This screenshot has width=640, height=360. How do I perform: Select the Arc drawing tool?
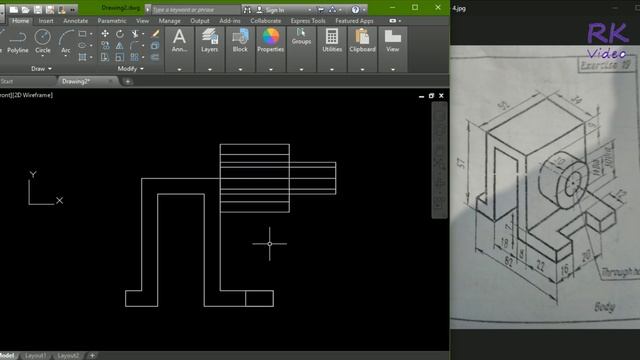click(66, 42)
